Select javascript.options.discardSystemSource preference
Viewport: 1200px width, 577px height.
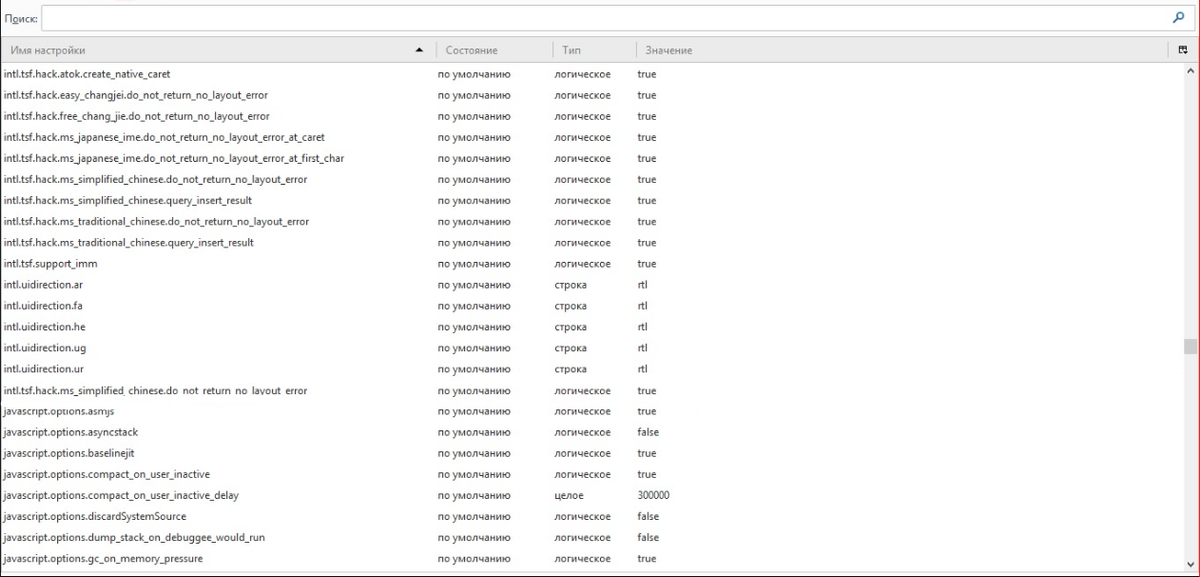point(592,516)
